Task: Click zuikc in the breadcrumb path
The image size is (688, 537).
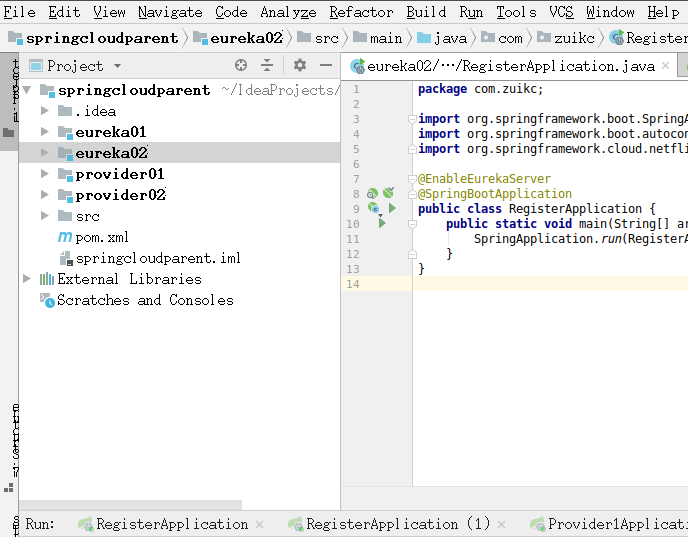Action: [x=574, y=39]
